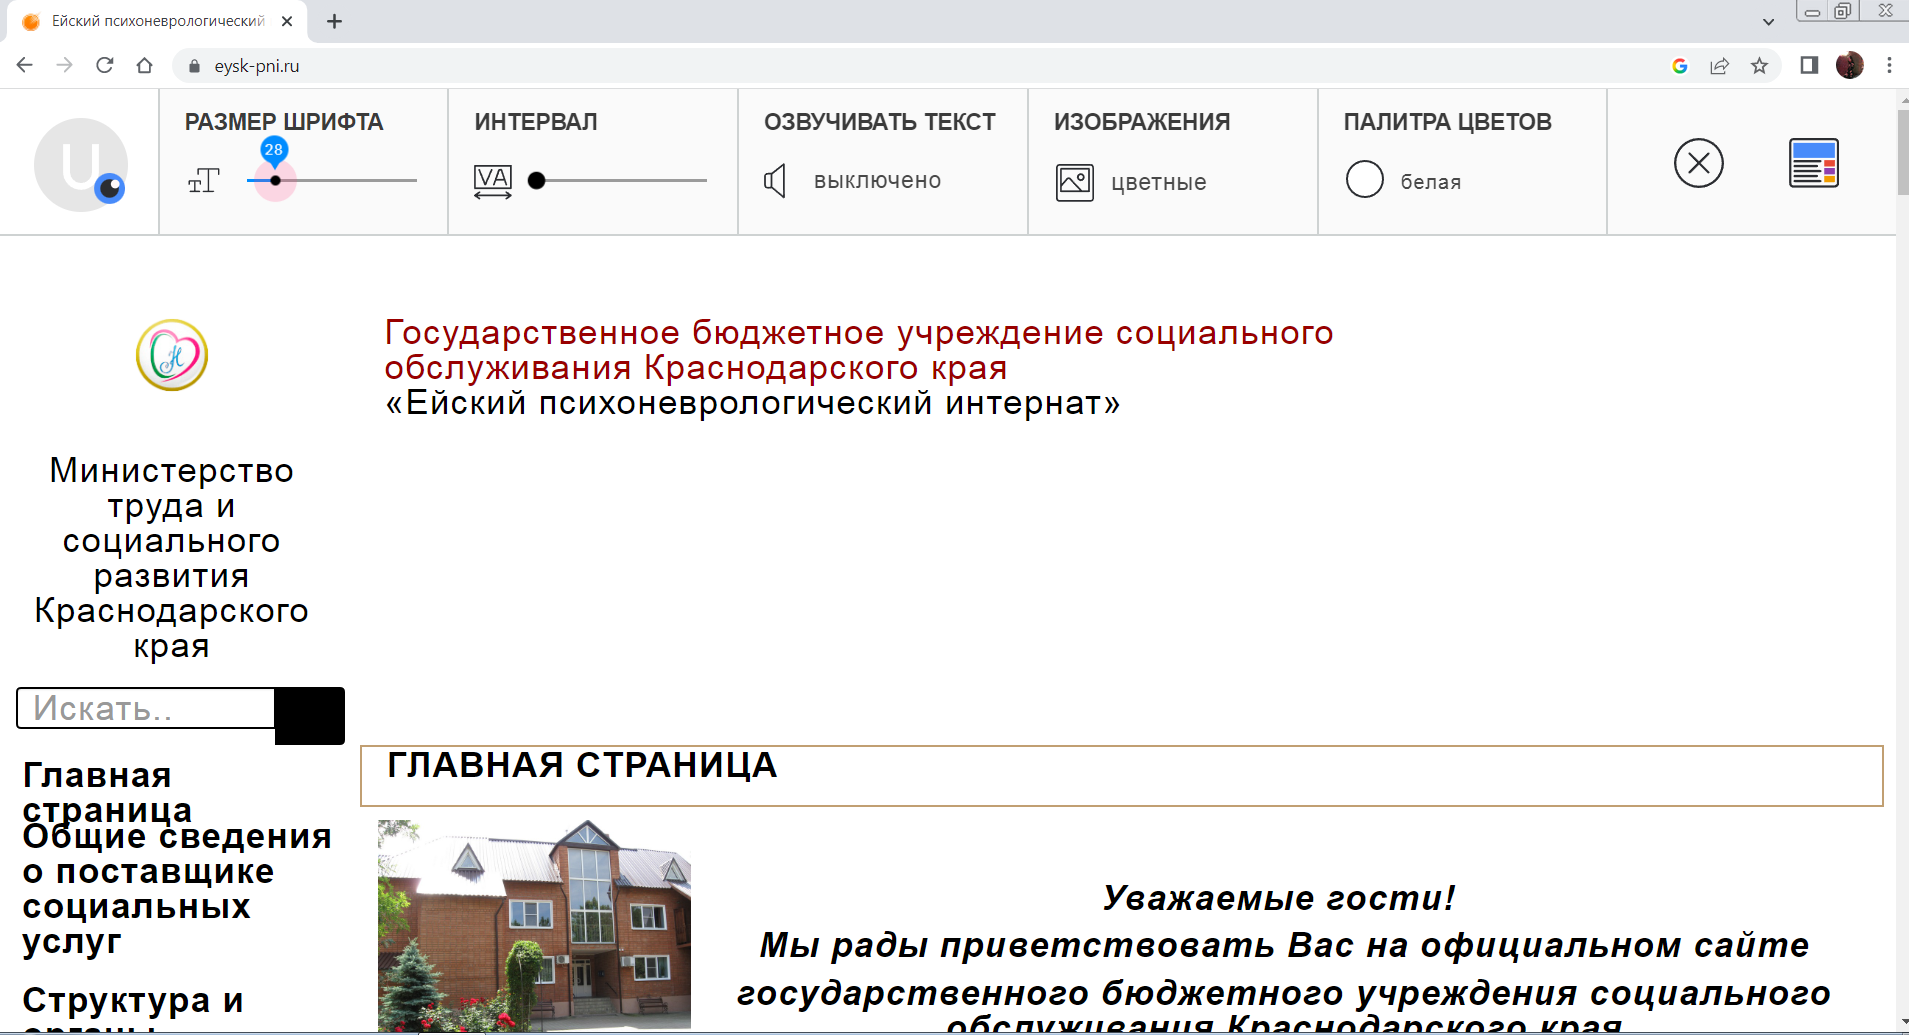Image resolution: width=1909 pixels, height=1035 pixels.
Task: Click the Министерство труда link
Action: [171, 557]
